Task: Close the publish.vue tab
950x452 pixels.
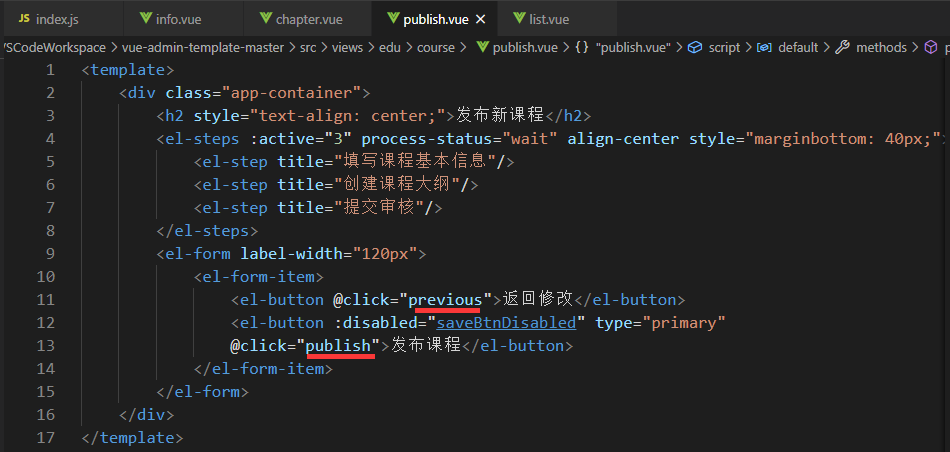Action: 480,19
